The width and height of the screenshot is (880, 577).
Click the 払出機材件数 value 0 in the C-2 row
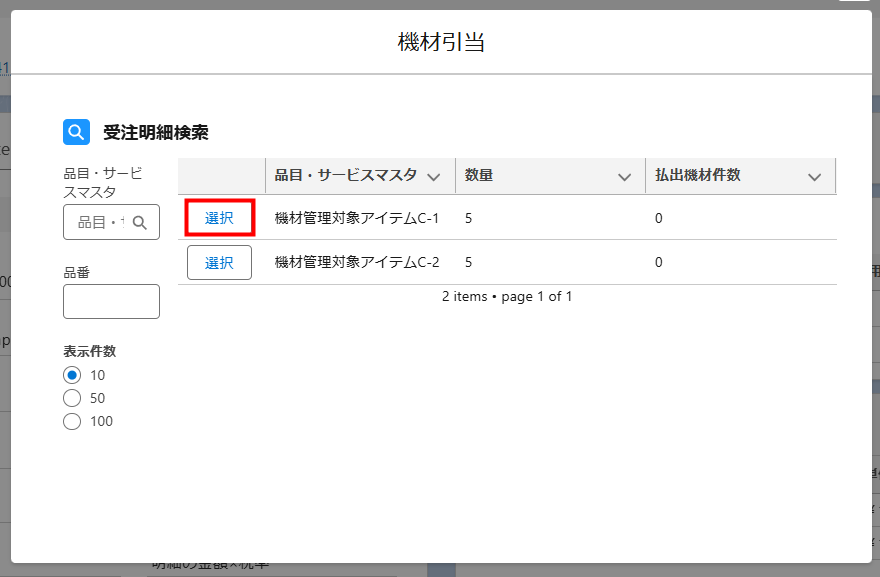point(659,263)
